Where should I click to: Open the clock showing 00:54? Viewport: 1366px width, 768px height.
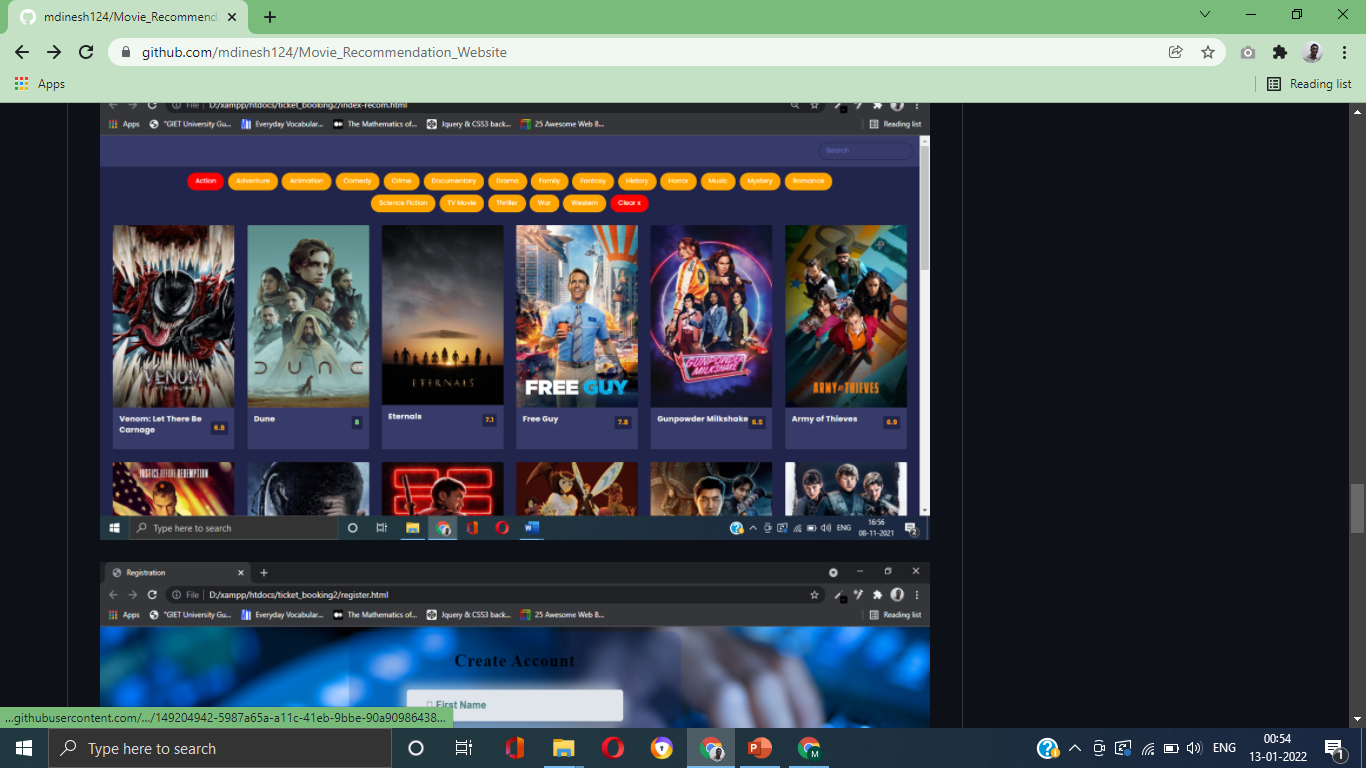point(1277,748)
